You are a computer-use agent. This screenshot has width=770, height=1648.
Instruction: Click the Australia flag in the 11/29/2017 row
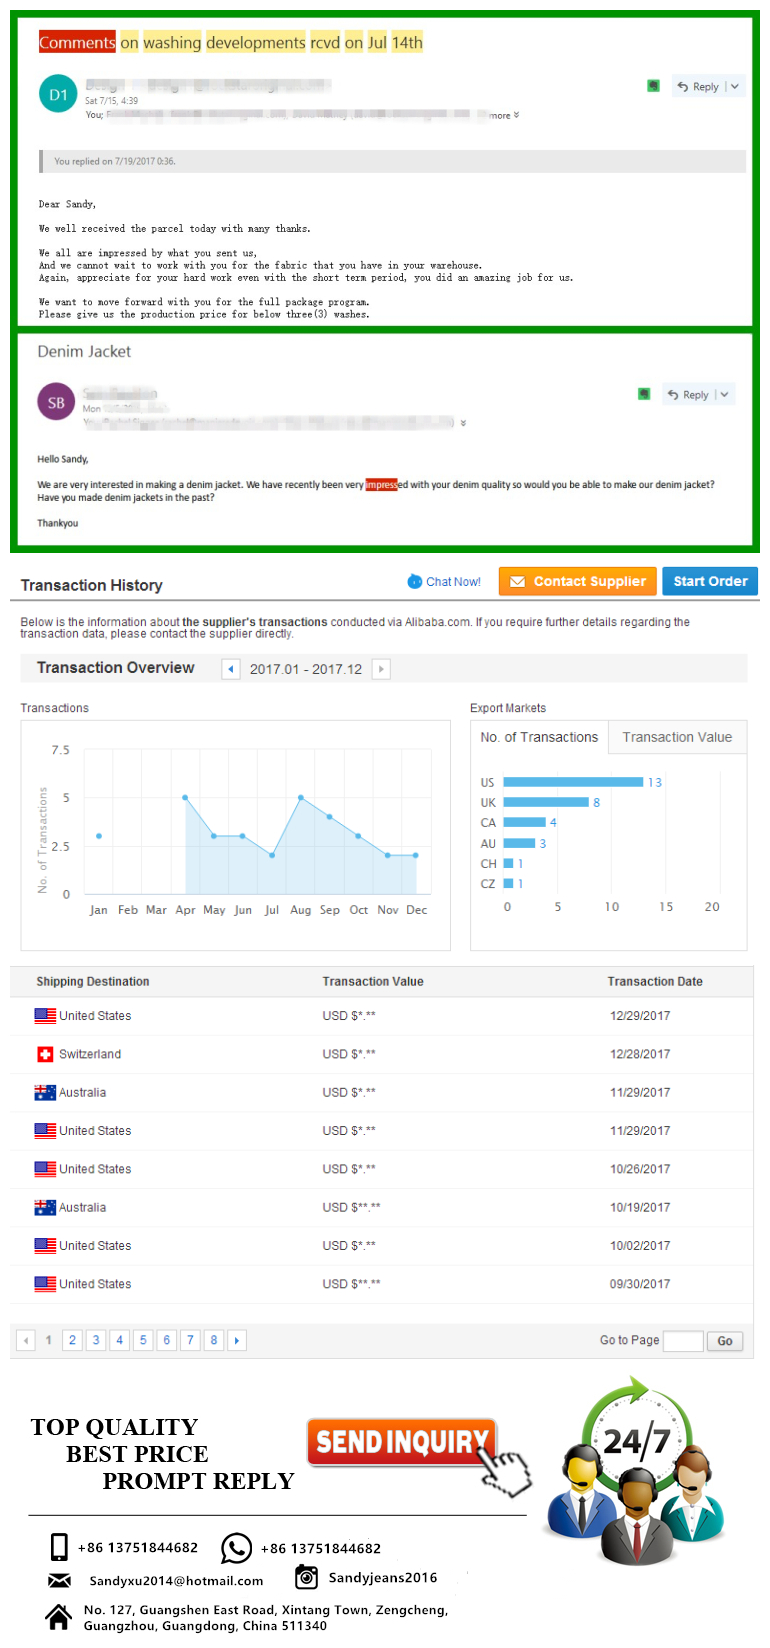pyautogui.click(x=45, y=1093)
